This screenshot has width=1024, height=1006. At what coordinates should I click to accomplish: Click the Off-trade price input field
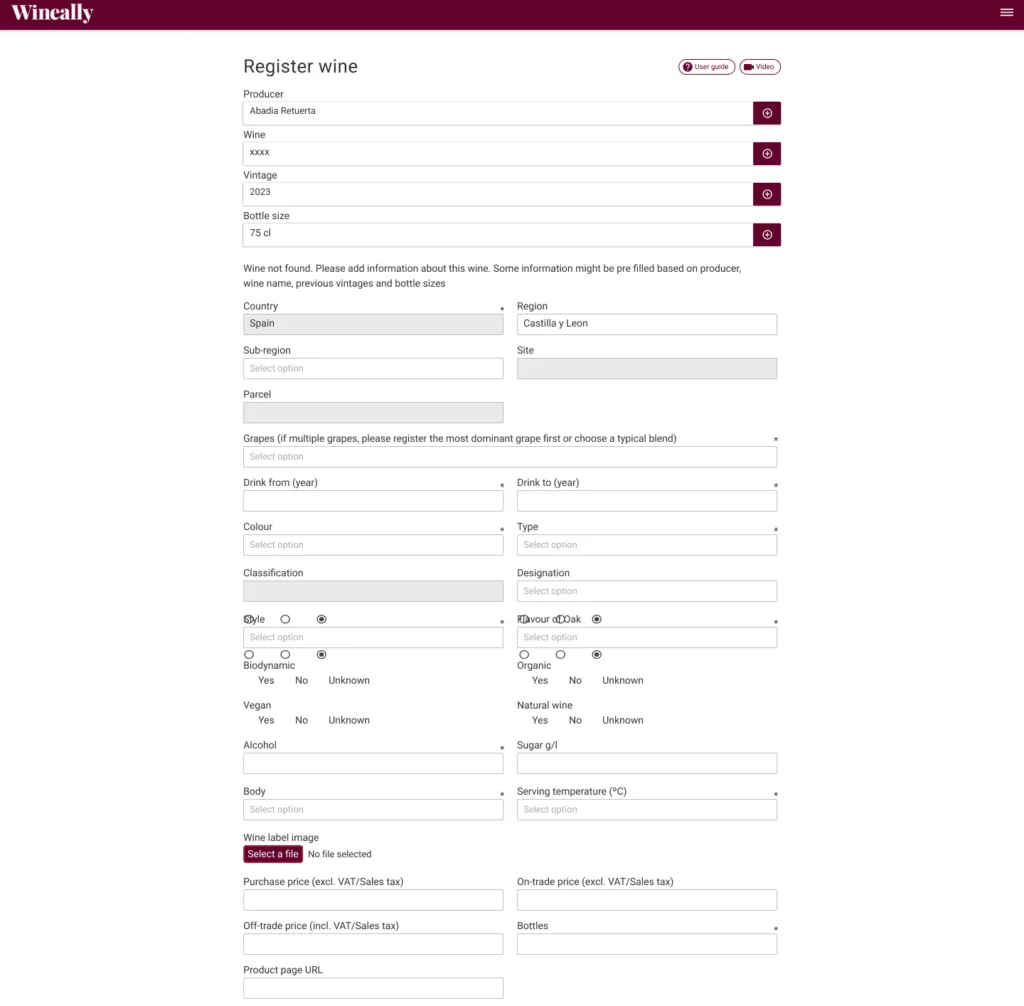coord(373,944)
